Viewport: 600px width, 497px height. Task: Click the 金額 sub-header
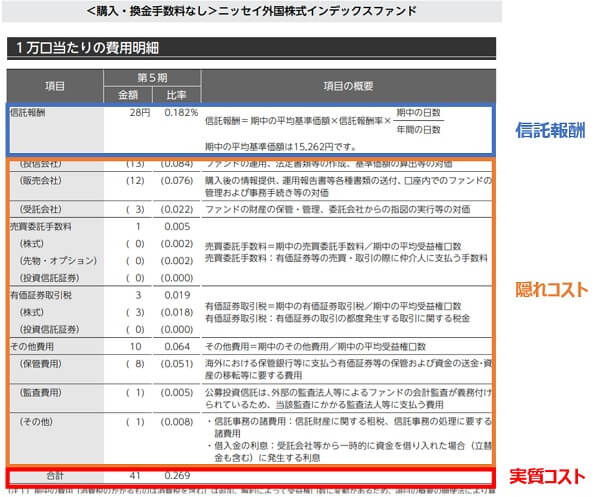tap(128, 95)
